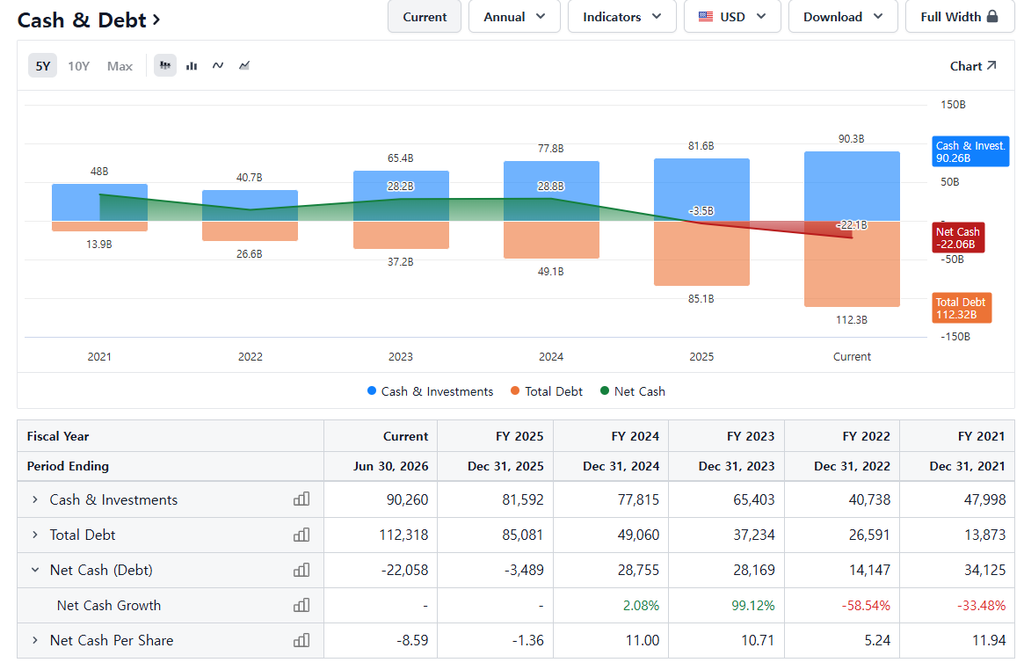The image size is (1024, 664).
Task: Collapse the Net Cash (Debt) row
Action: coord(35,570)
